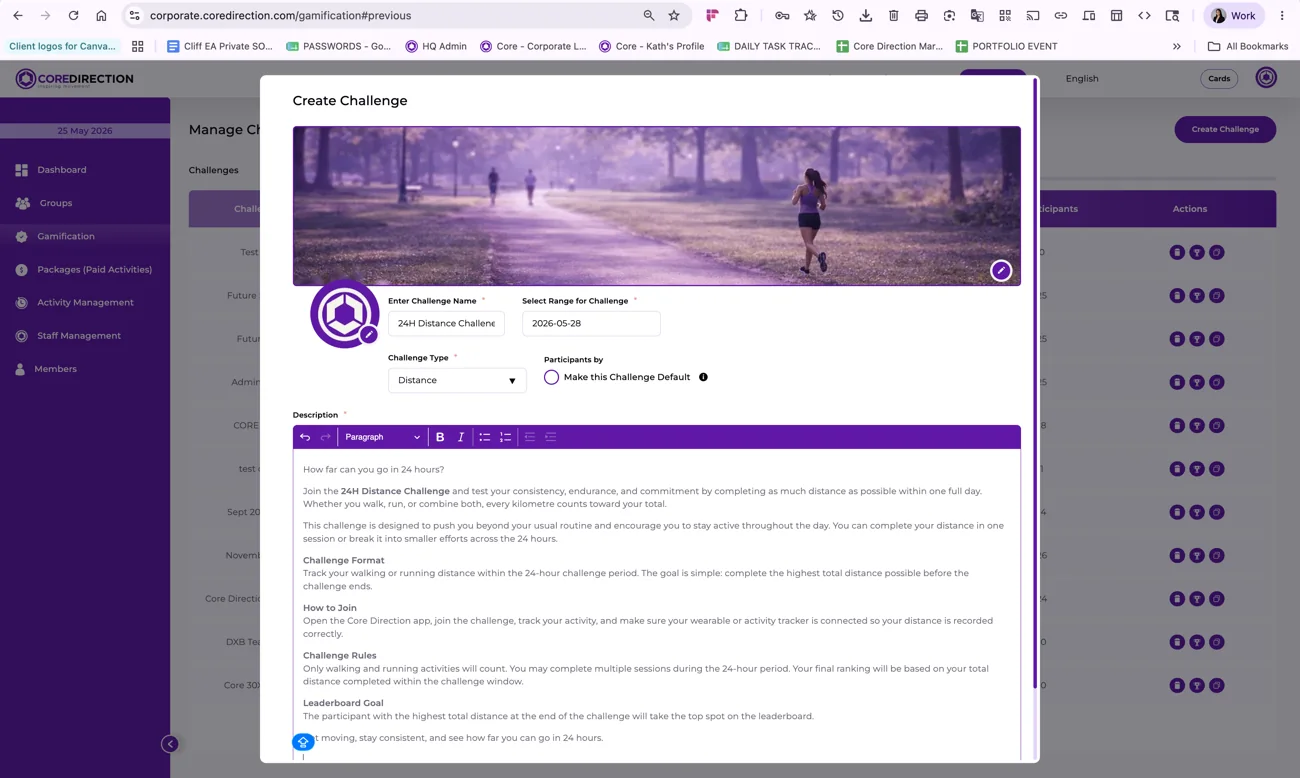Click the CoreDirection logo
Screen dimensions: 1300x778
pyautogui.click(x=74, y=78)
